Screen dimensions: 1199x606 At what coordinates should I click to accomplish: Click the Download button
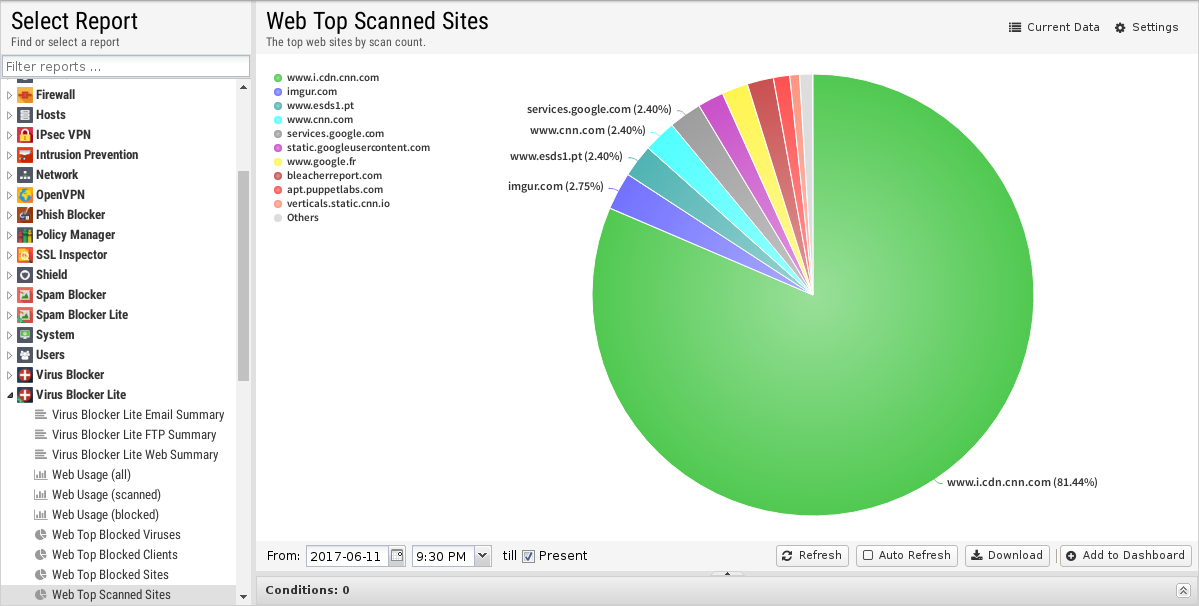tap(1008, 556)
